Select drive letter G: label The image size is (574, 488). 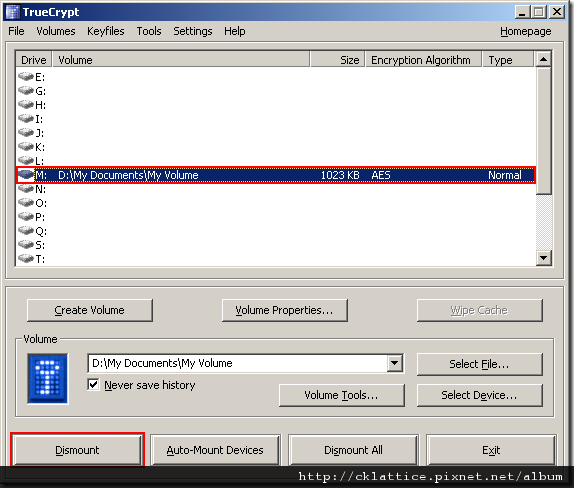[40, 91]
